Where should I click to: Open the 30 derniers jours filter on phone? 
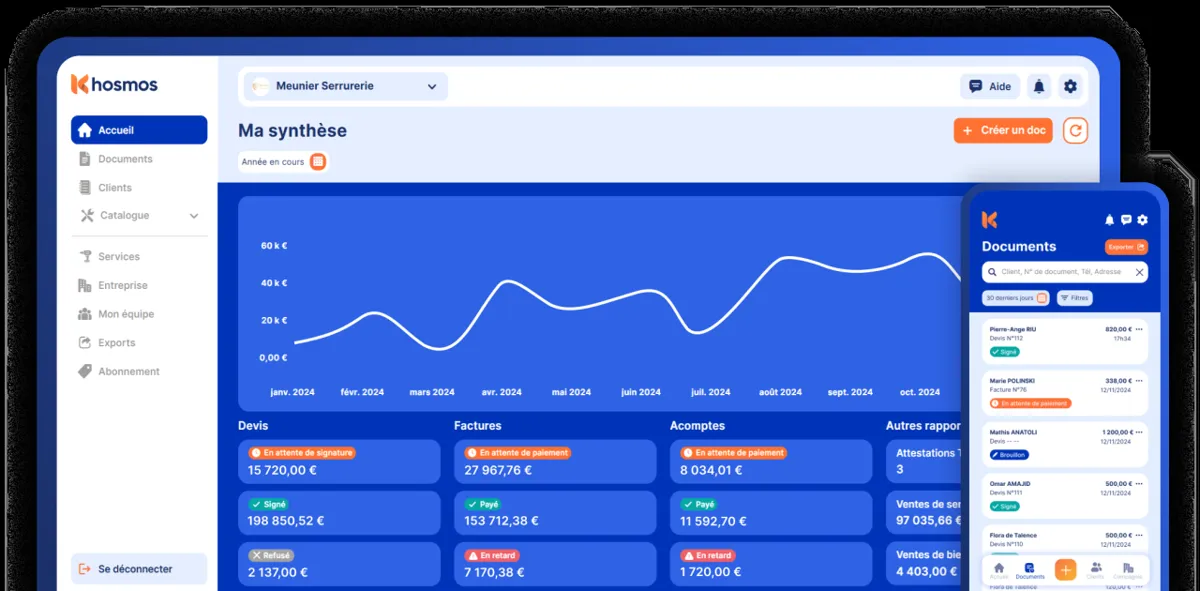(1015, 298)
